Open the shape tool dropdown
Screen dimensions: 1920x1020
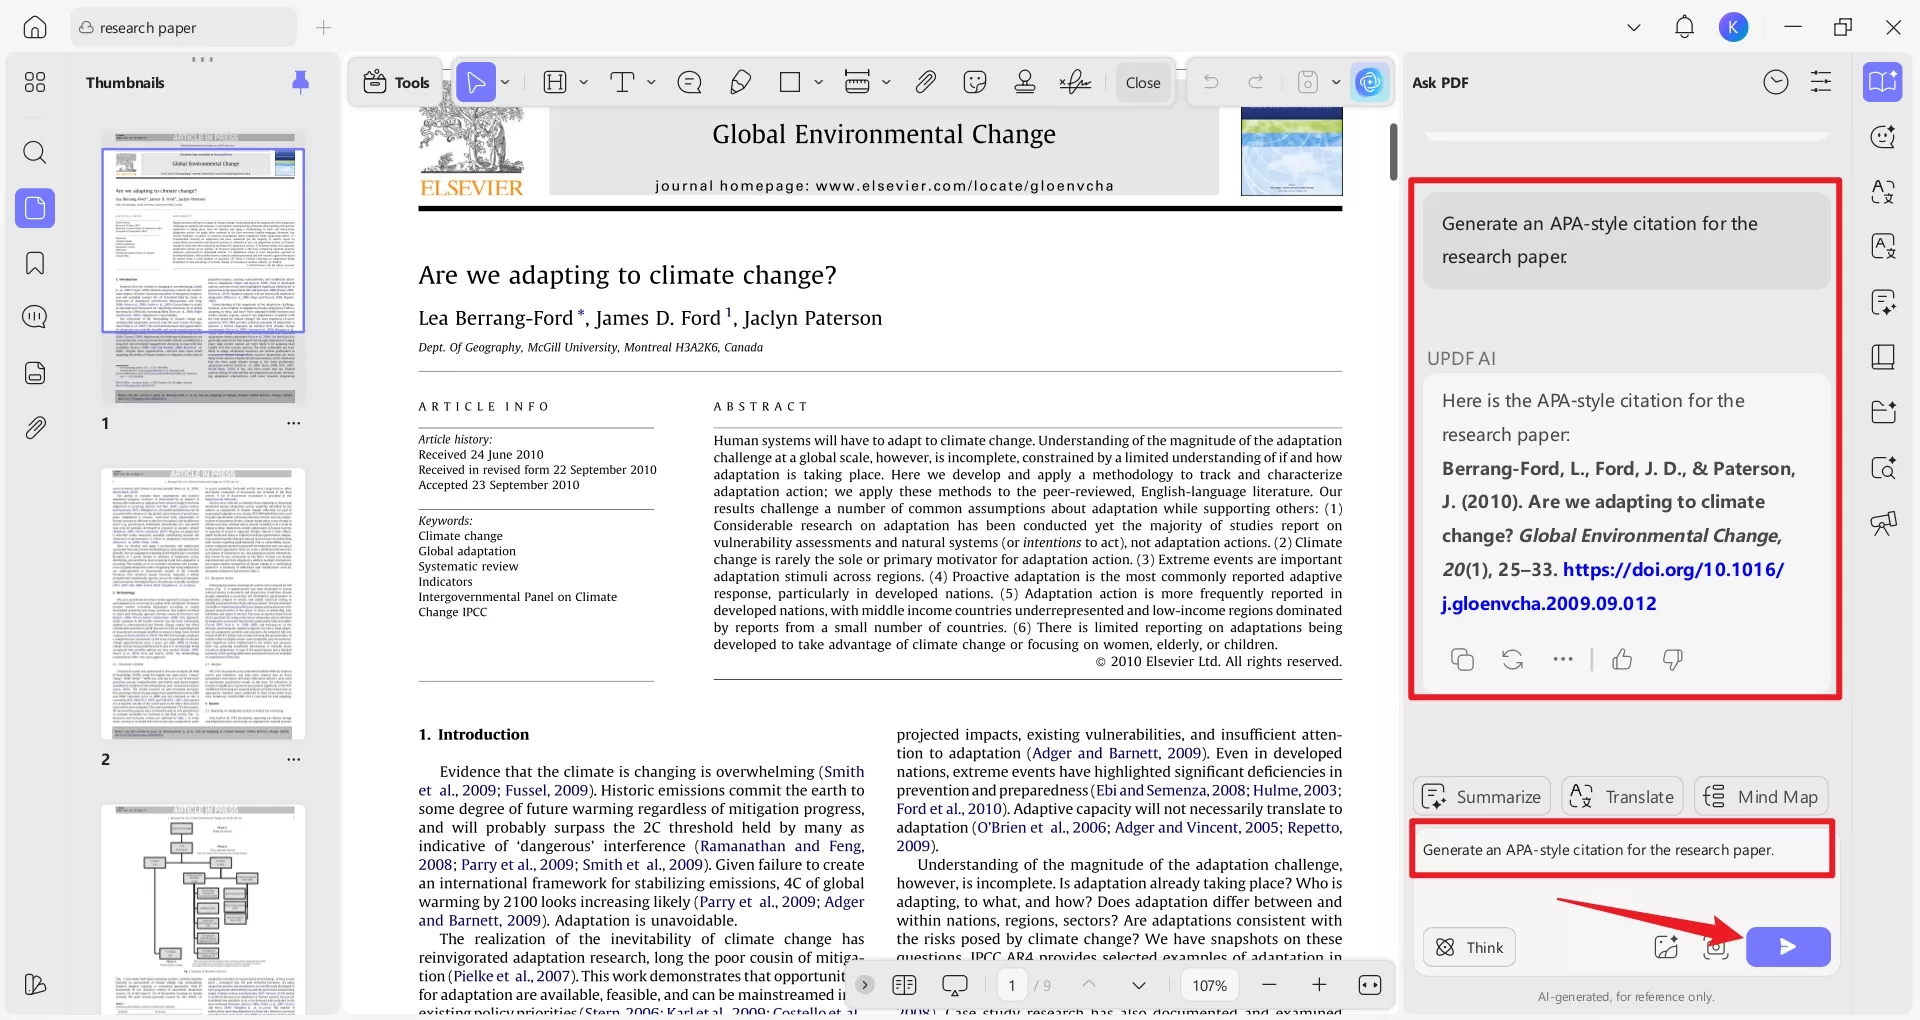click(818, 82)
